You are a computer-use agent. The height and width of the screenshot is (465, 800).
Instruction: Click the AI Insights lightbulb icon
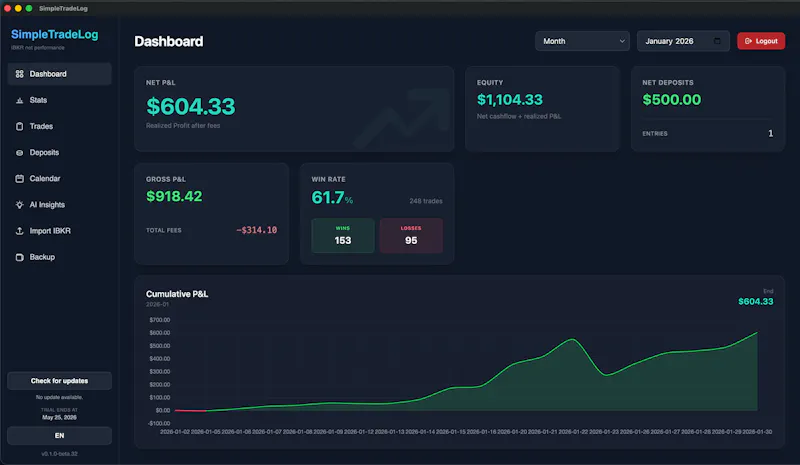click(x=19, y=205)
